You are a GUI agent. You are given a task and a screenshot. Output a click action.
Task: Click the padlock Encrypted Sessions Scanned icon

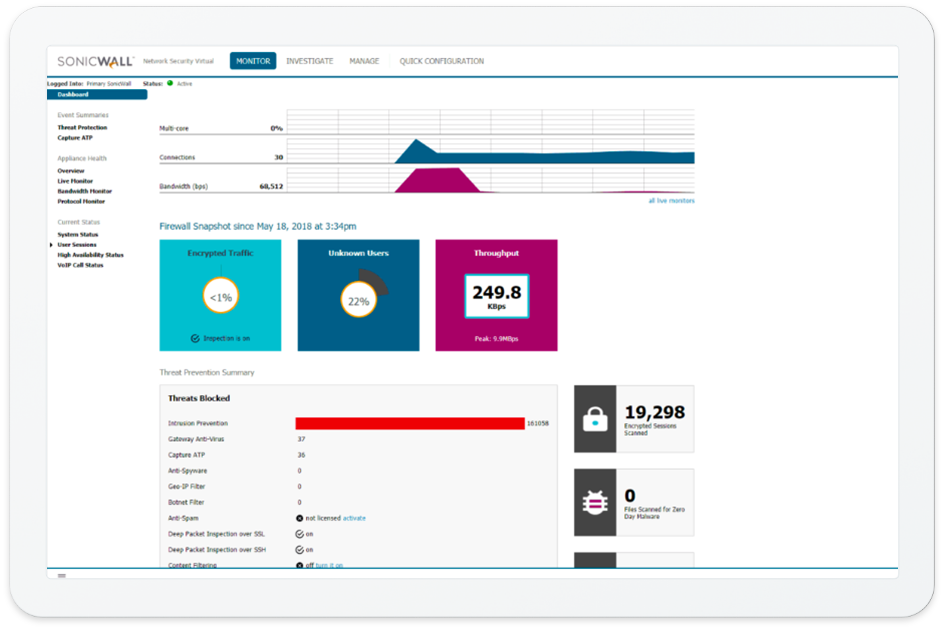(x=595, y=419)
